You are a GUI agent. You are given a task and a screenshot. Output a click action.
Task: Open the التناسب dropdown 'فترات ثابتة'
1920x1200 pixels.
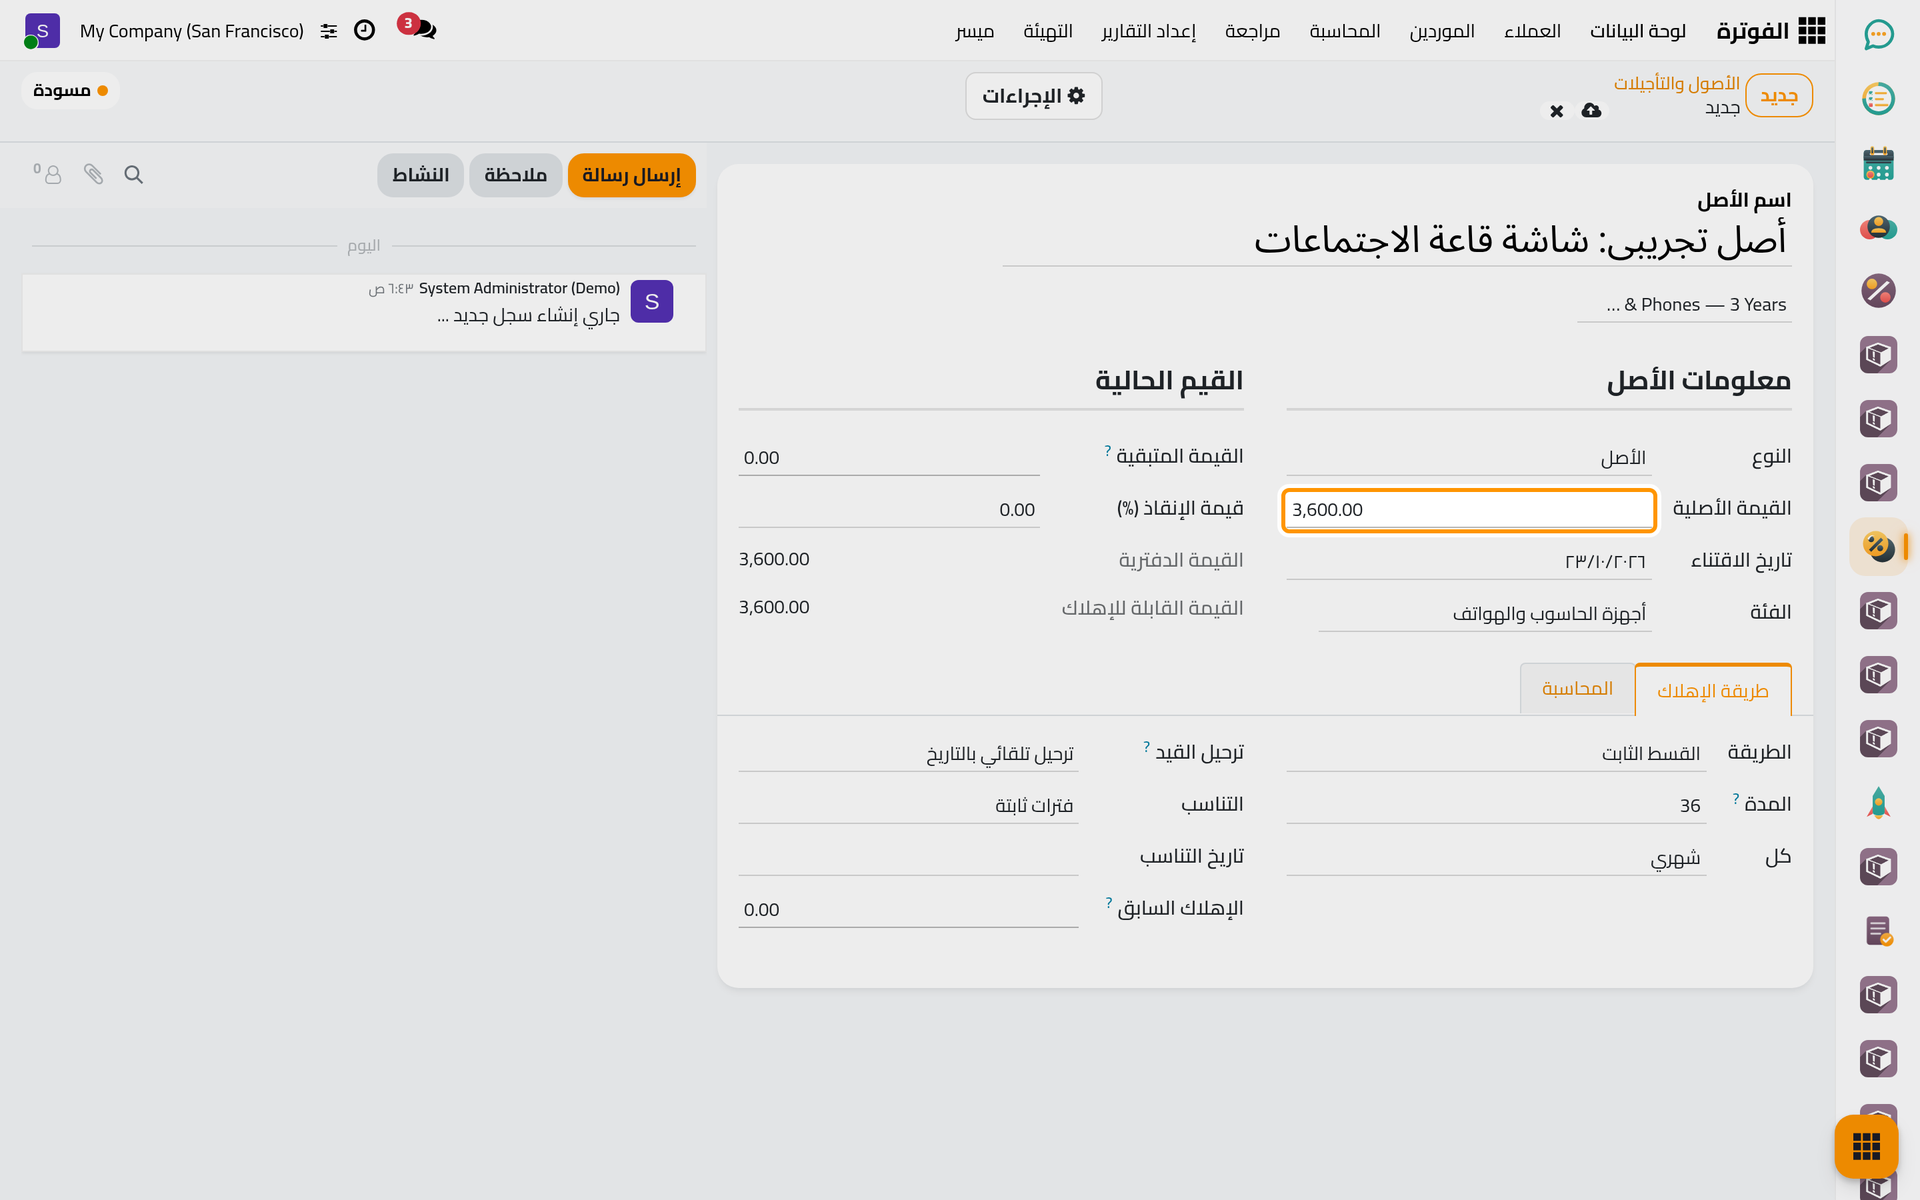click(908, 805)
